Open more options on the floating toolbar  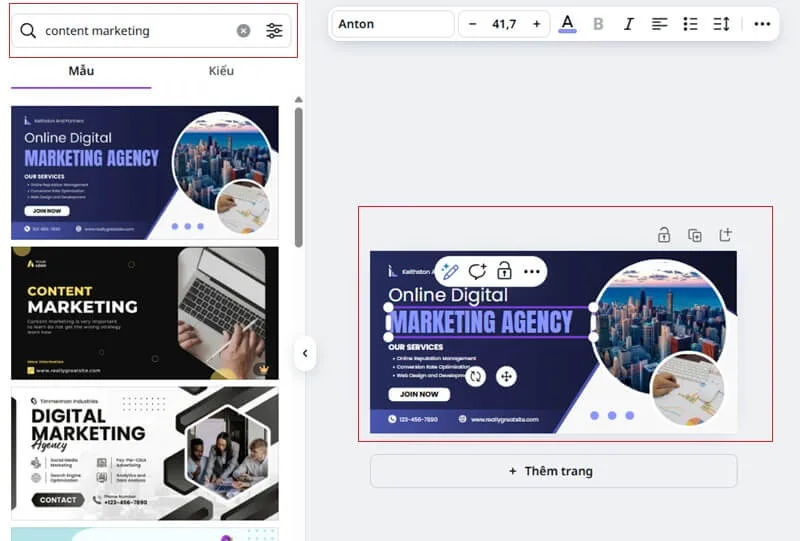pos(532,272)
